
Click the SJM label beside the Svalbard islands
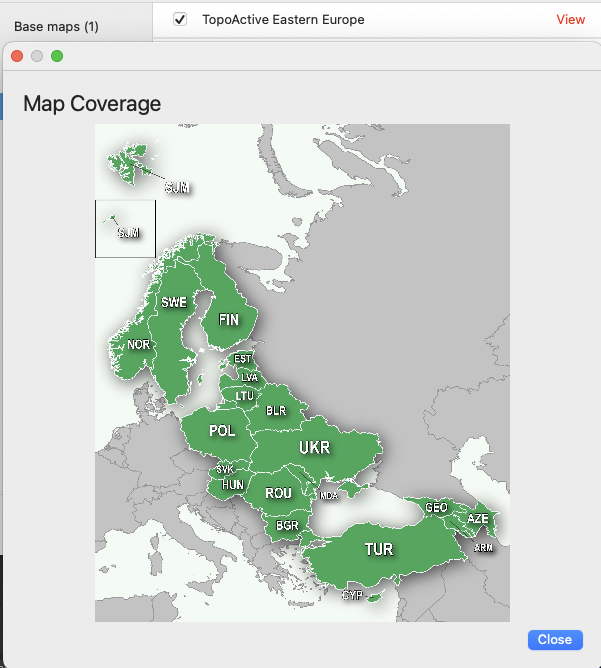177,187
